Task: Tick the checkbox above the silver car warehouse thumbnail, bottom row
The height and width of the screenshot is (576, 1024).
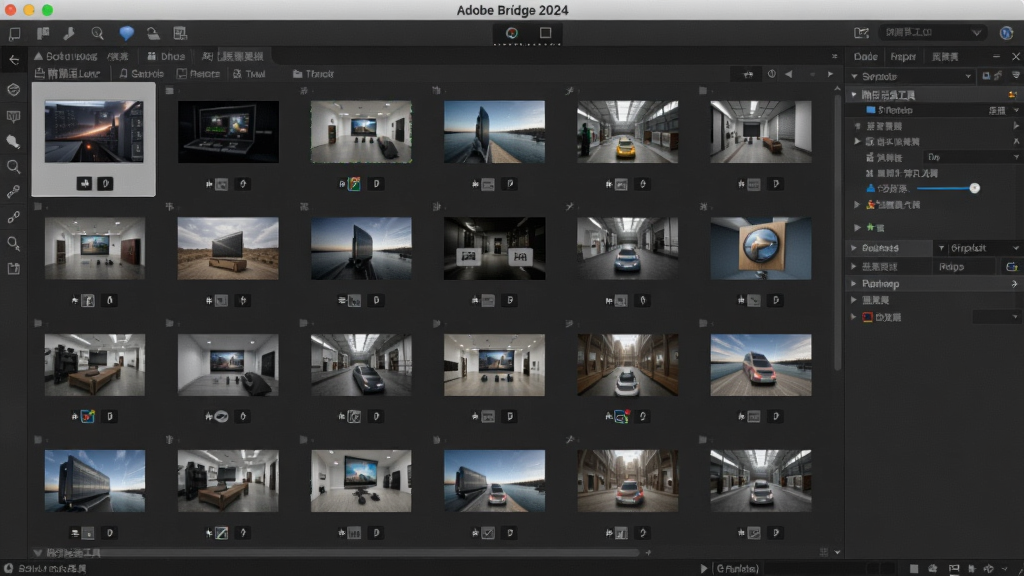Action: [x=703, y=440]
